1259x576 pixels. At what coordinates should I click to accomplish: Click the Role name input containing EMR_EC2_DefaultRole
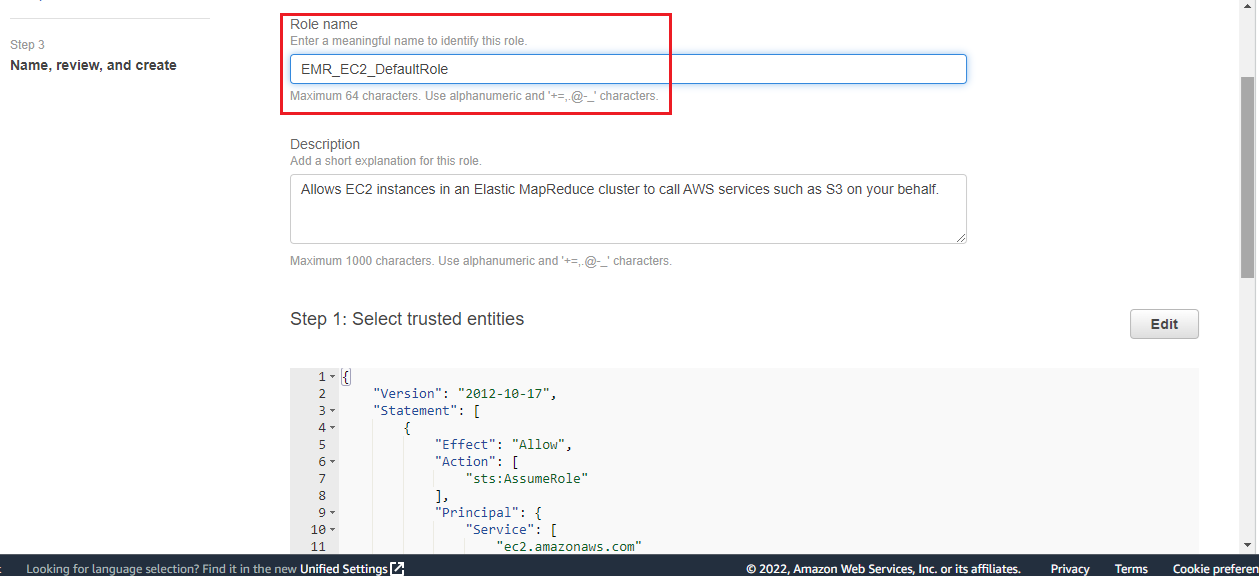[628, 68]
